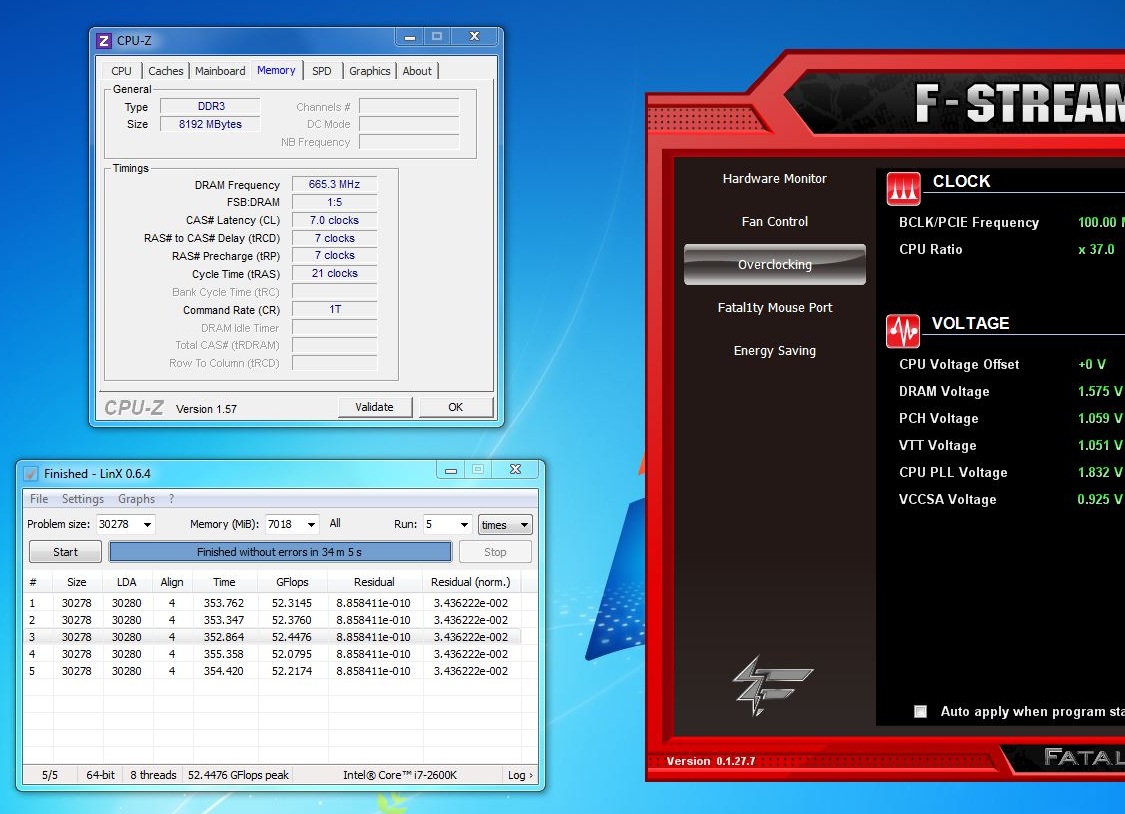The image size is (1125, 814).
Task: Click the red CLOCK section icon
Action: pyautogui.click(x=903, y=187)
